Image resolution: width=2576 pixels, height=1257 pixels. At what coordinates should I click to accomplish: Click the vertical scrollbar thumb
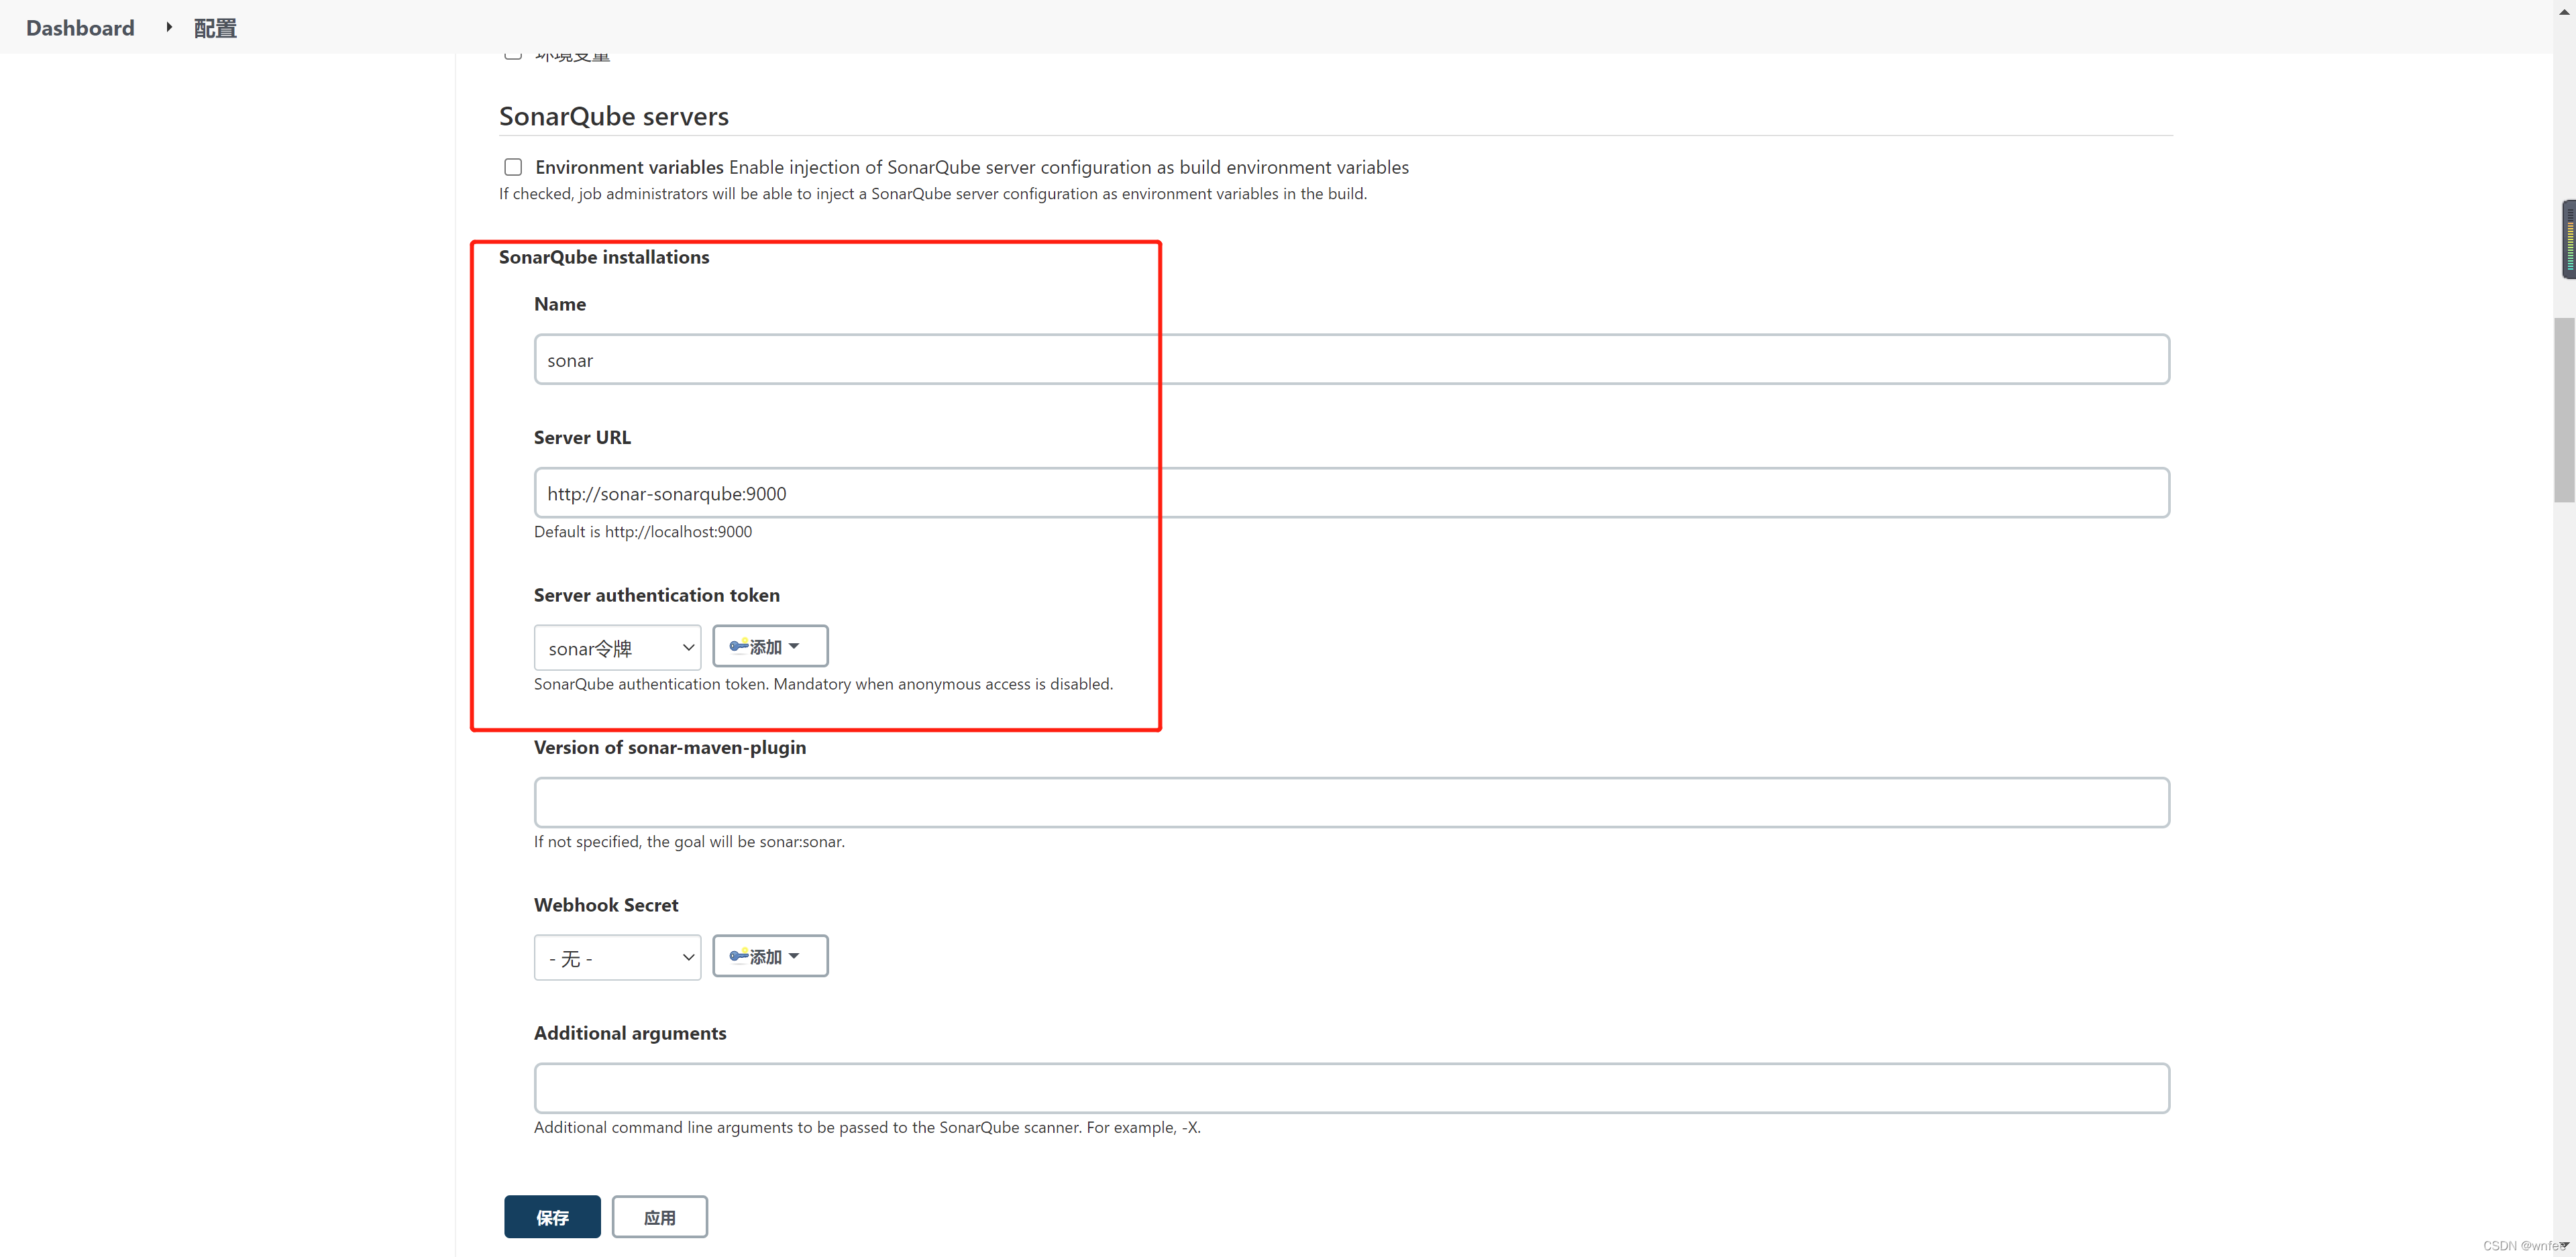(x=2564, y=410)
